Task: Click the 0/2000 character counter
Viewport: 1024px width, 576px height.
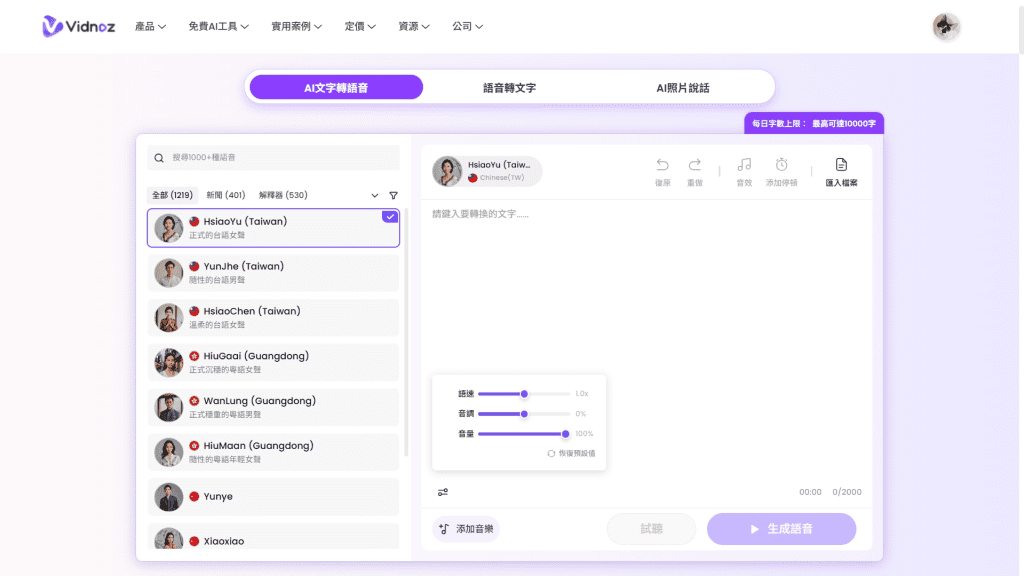Action: [x=846, y=492]
